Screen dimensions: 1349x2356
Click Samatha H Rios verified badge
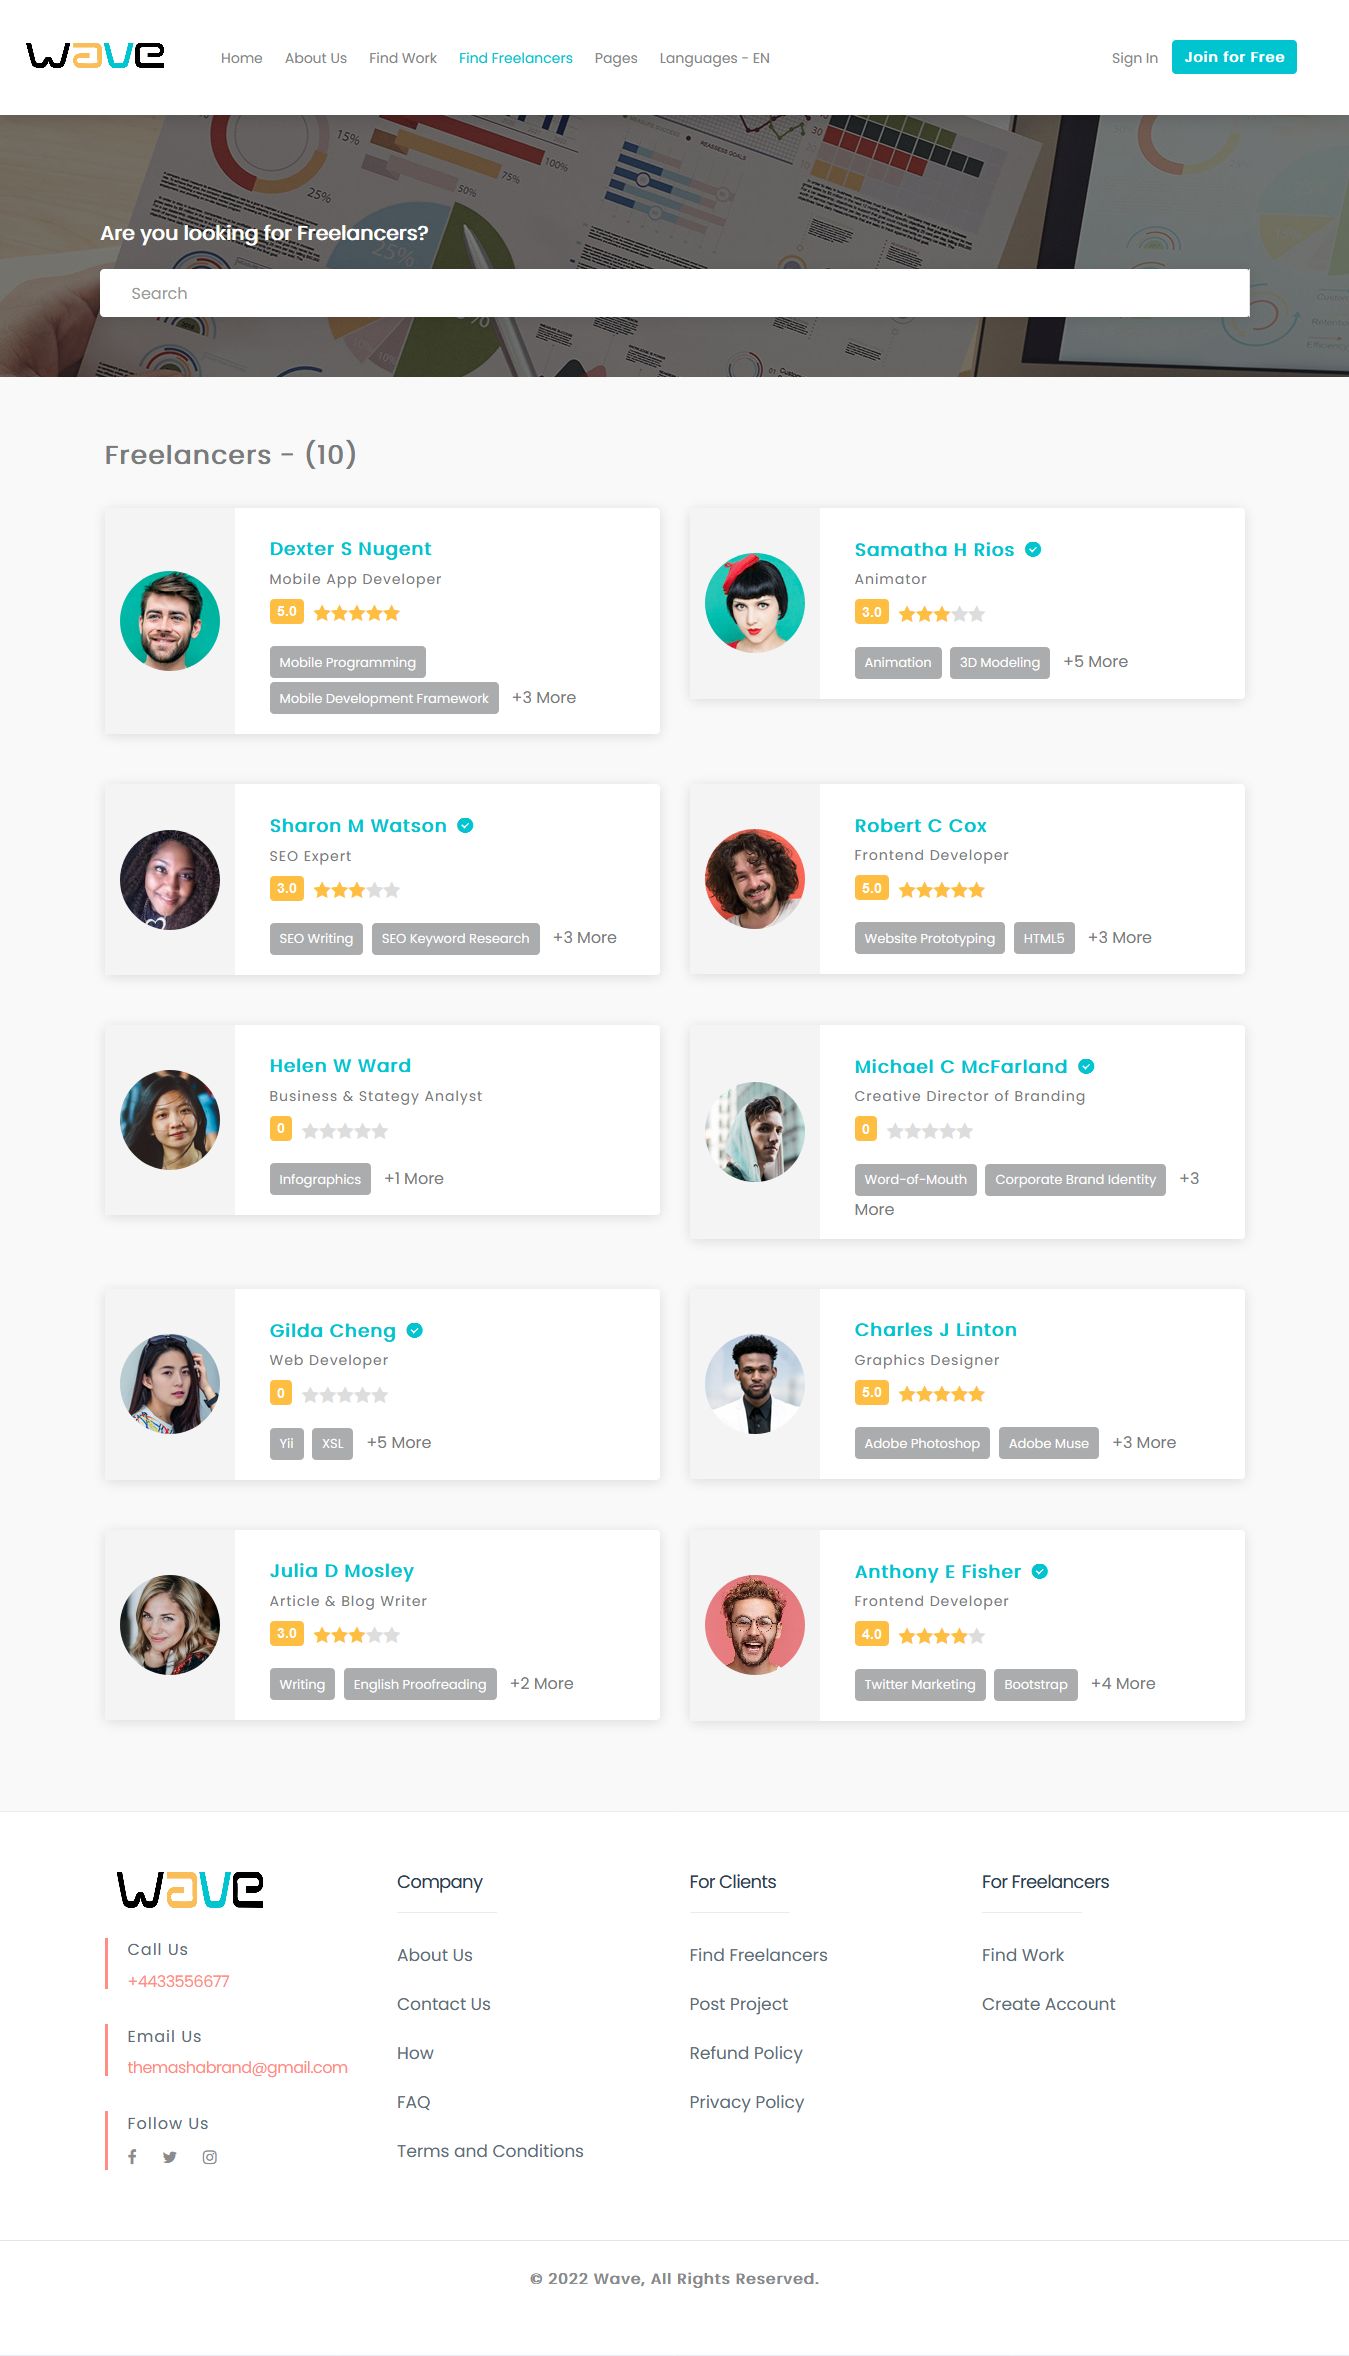click(1033, 549)
